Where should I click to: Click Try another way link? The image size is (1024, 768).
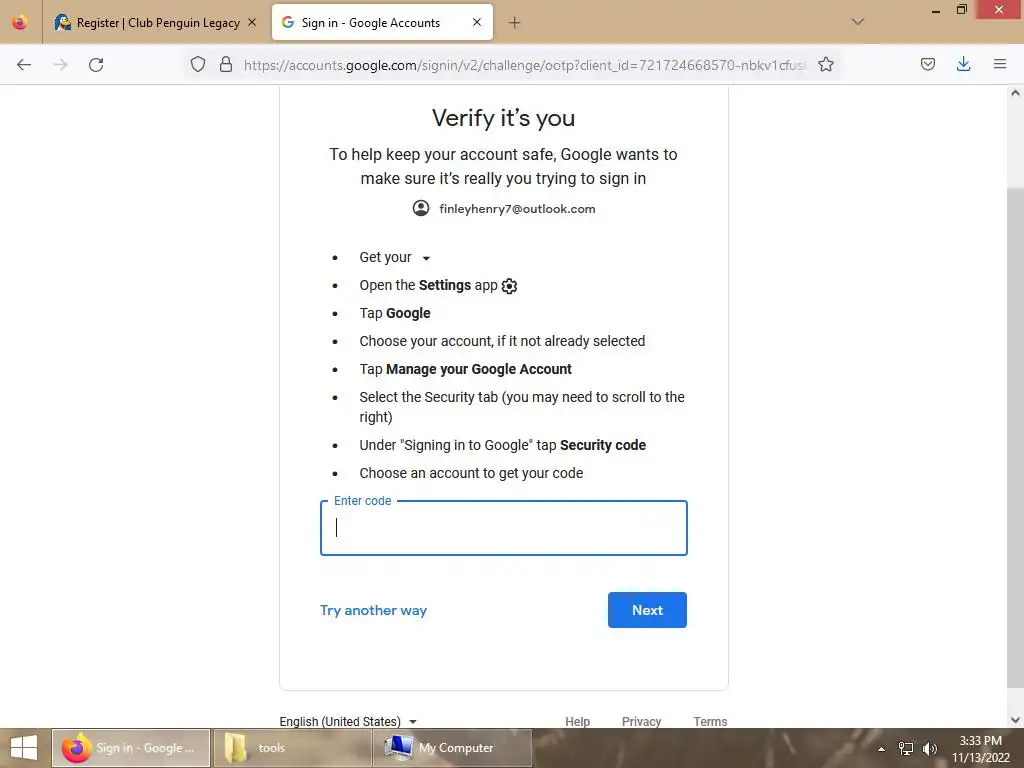[x=373, y=610]
